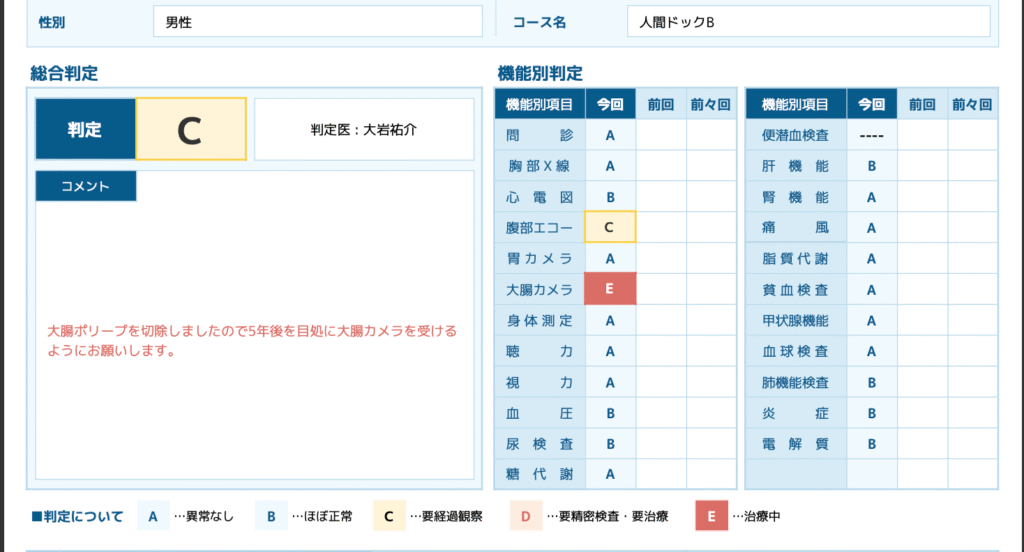Click the 判定 header label
The image size is (1024, 552).
[86, 129]
